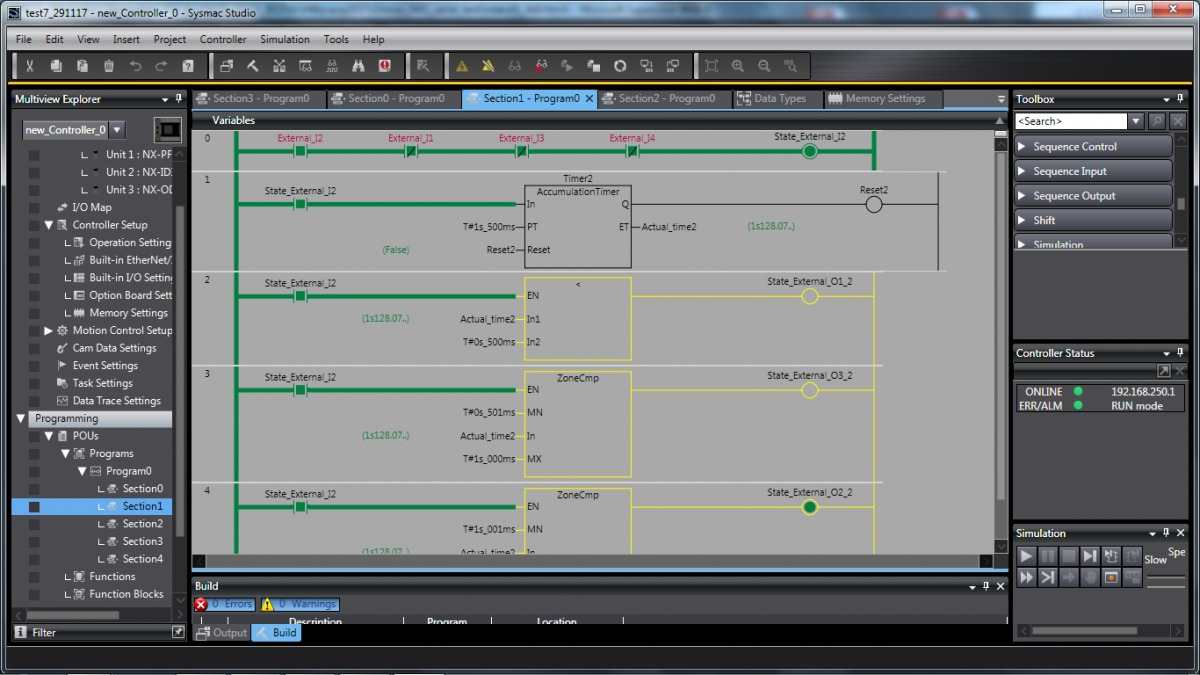Pin the Toolbox panel with pushpin icon
This screenshot has height=675, width=1200.
(x=1181, y=99)
